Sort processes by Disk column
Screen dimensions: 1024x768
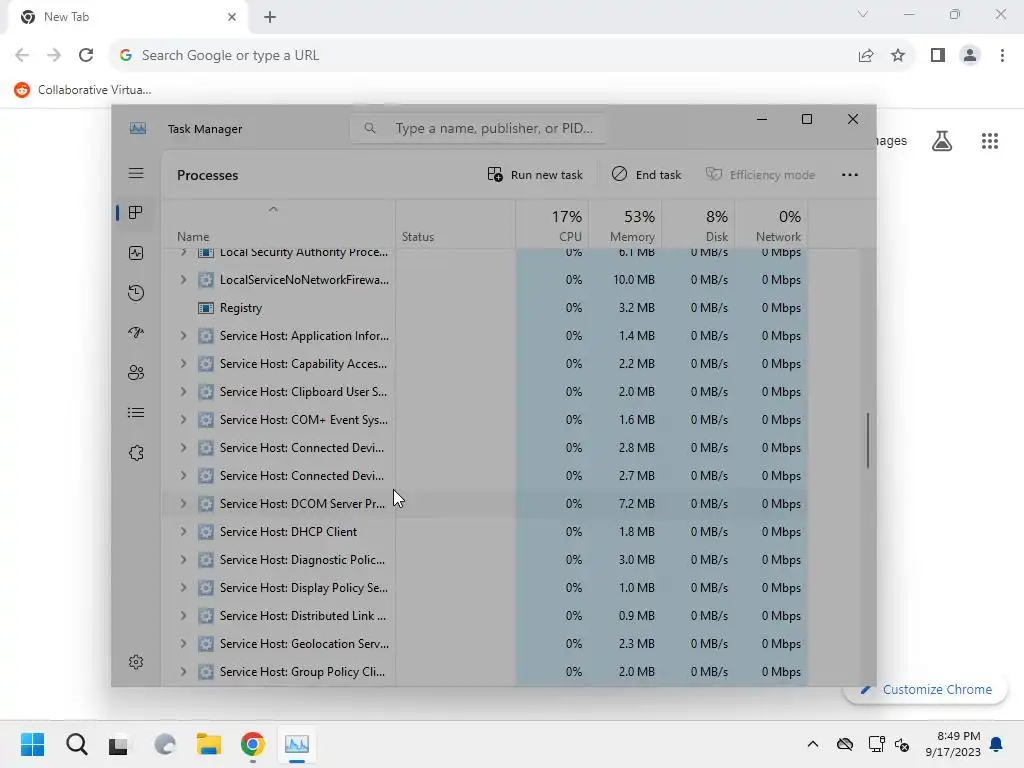698,224
